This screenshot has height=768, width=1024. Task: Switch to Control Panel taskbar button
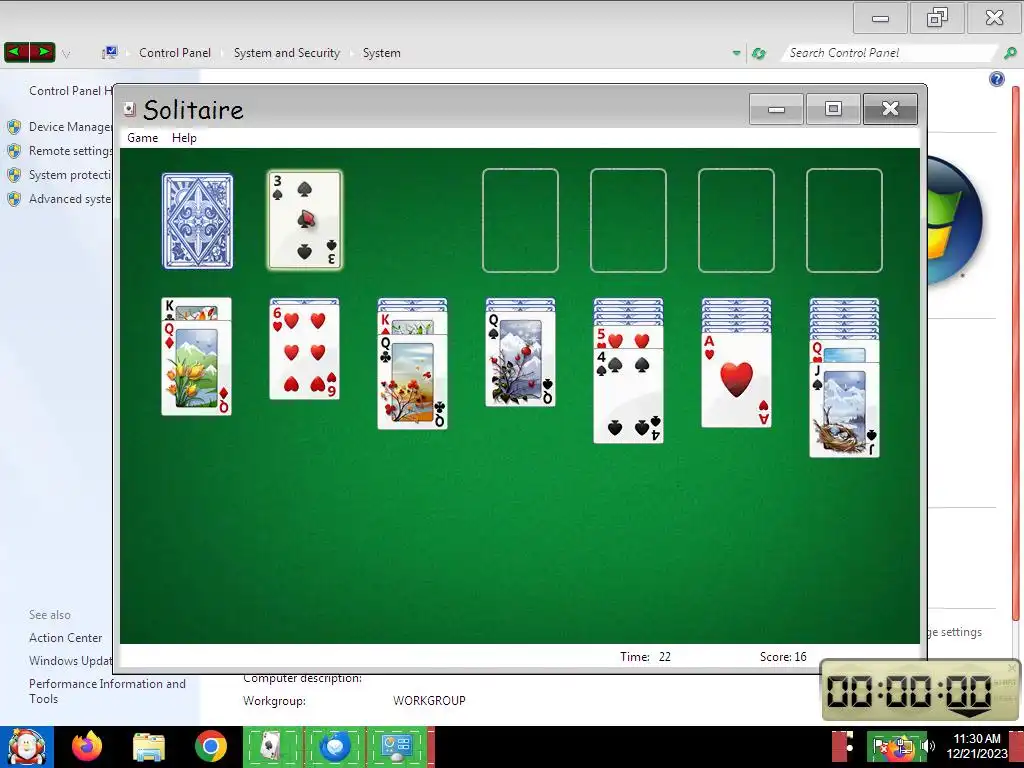[x=398, y=746]
